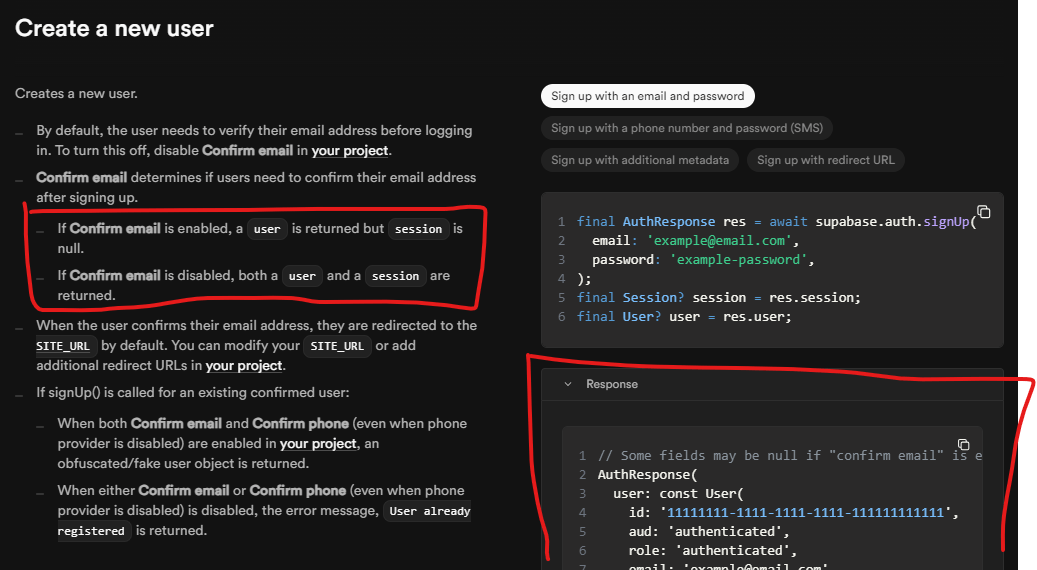The width and height of the screenshot is (1037, 570).
Task: Click the 'session' tag in the enabled bullet
Action: point(418,229)
